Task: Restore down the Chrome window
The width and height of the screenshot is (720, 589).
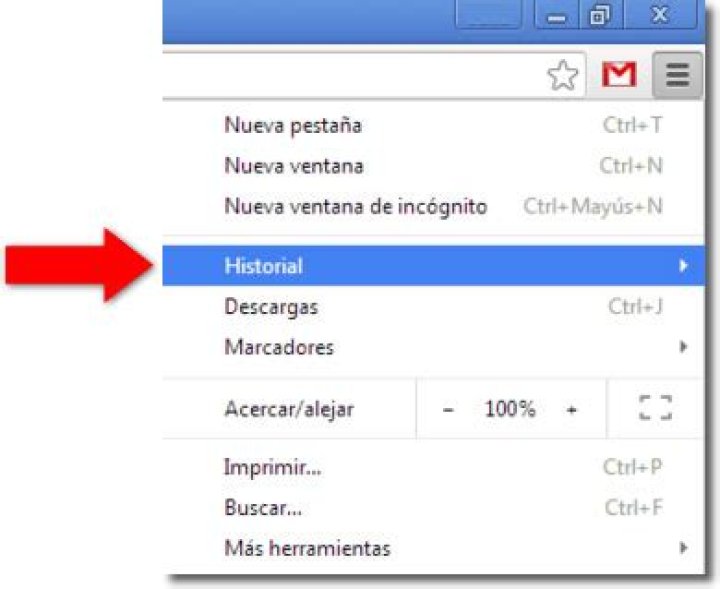Action: [x=600, y=15]
